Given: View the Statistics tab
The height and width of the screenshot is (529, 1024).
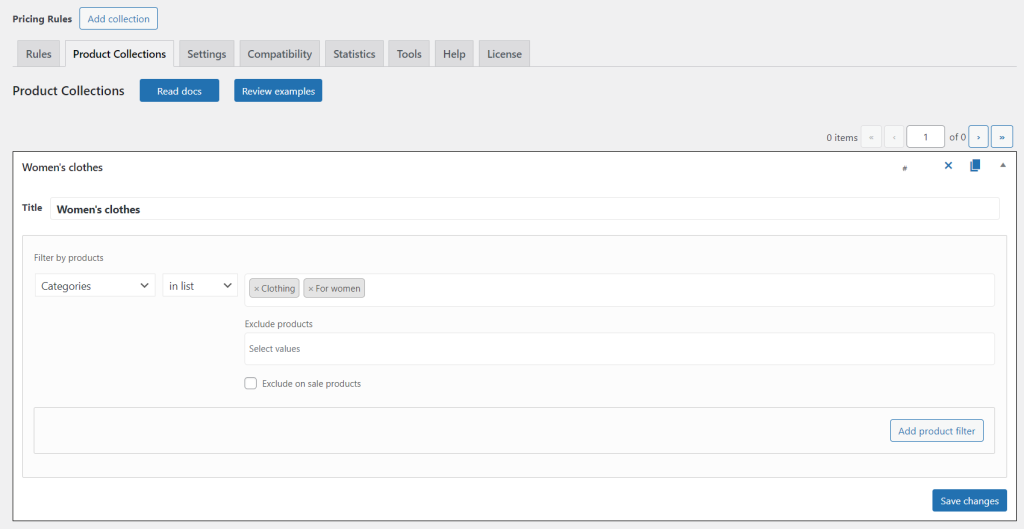Looking at the screenshot, I should click(x=354, y=54).
